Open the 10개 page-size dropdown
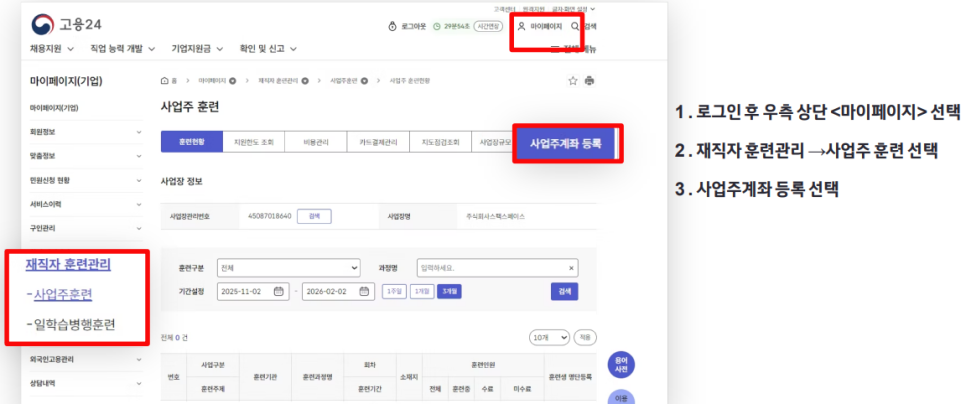 [550, 337]
